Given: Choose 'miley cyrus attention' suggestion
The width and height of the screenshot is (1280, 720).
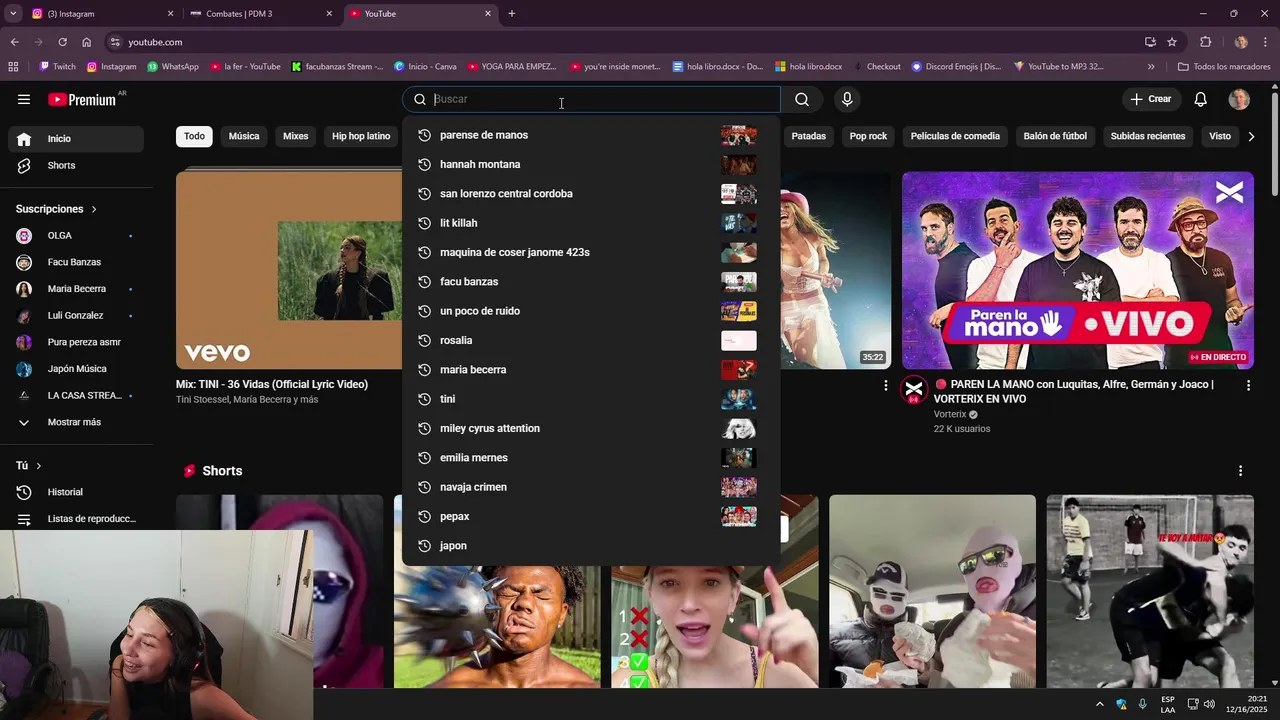Looking at the screenshot, I should point(591,428).
